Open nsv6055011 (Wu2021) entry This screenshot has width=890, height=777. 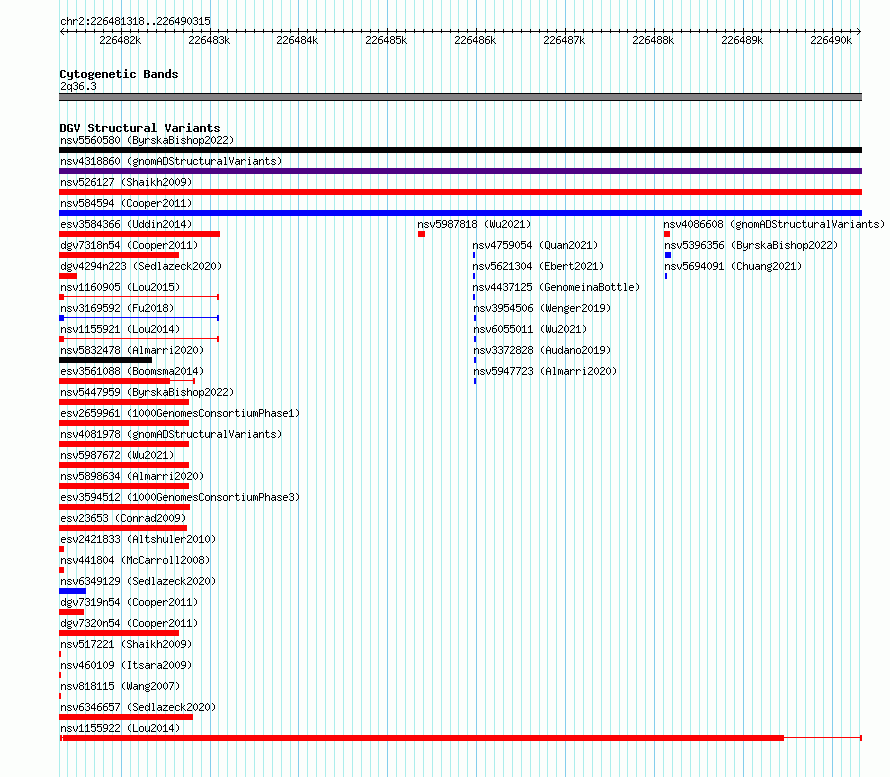click(x=530, y=329)
